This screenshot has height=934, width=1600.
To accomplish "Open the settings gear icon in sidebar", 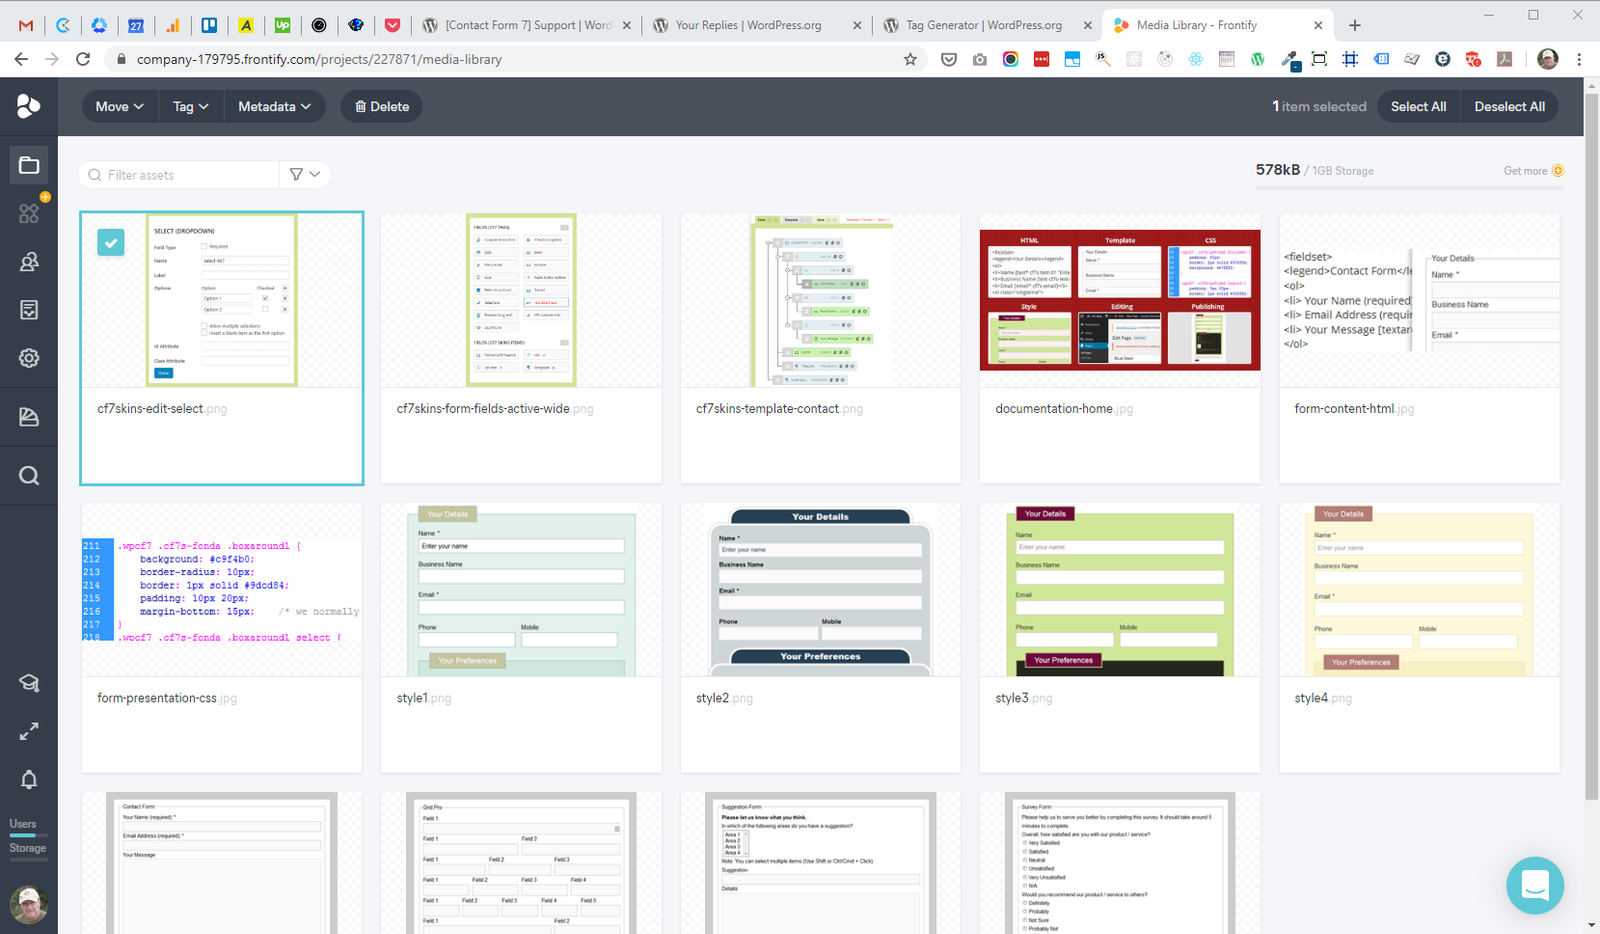I will 29,358.
